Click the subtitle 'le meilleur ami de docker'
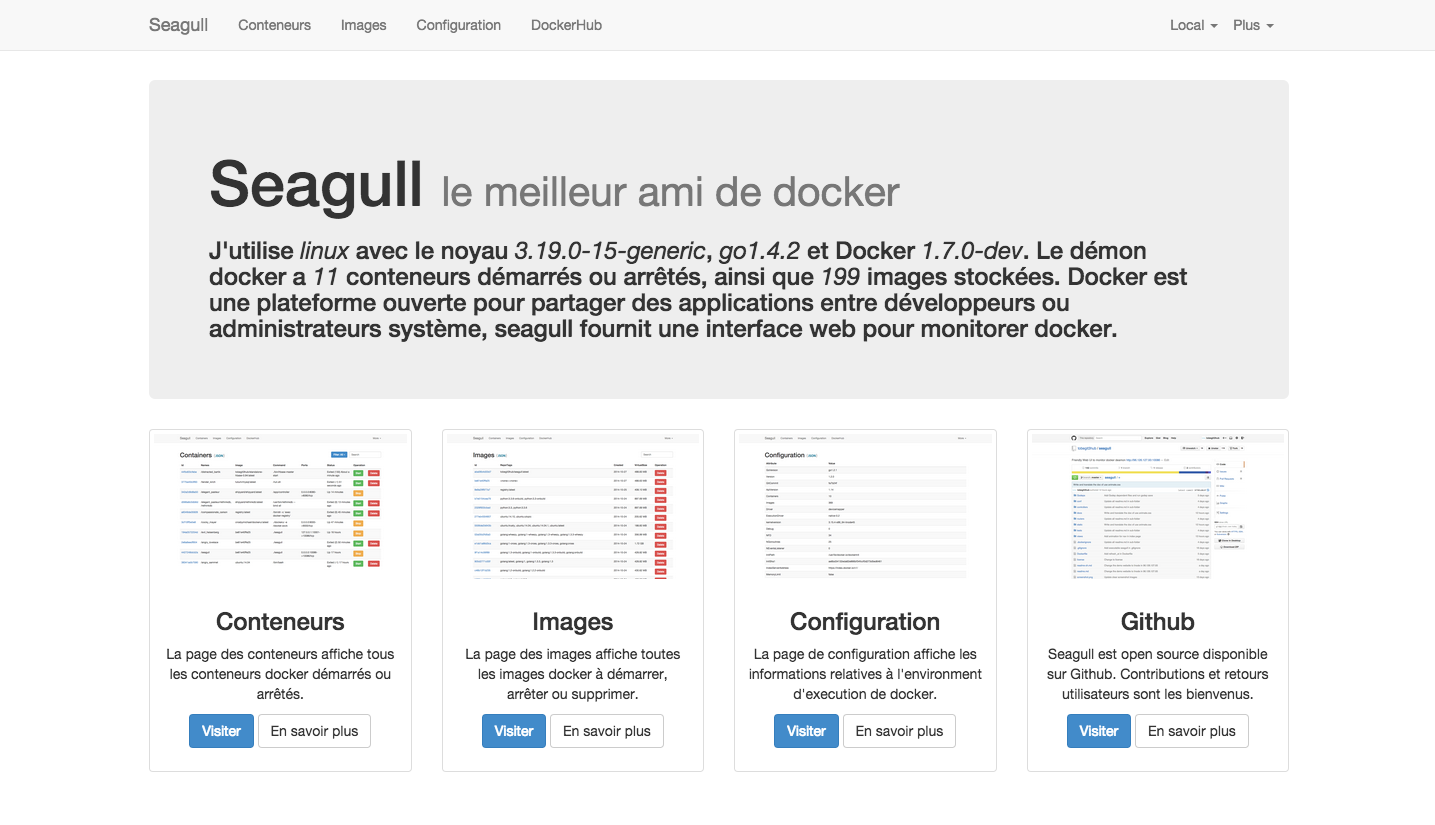 pos(670,192)
